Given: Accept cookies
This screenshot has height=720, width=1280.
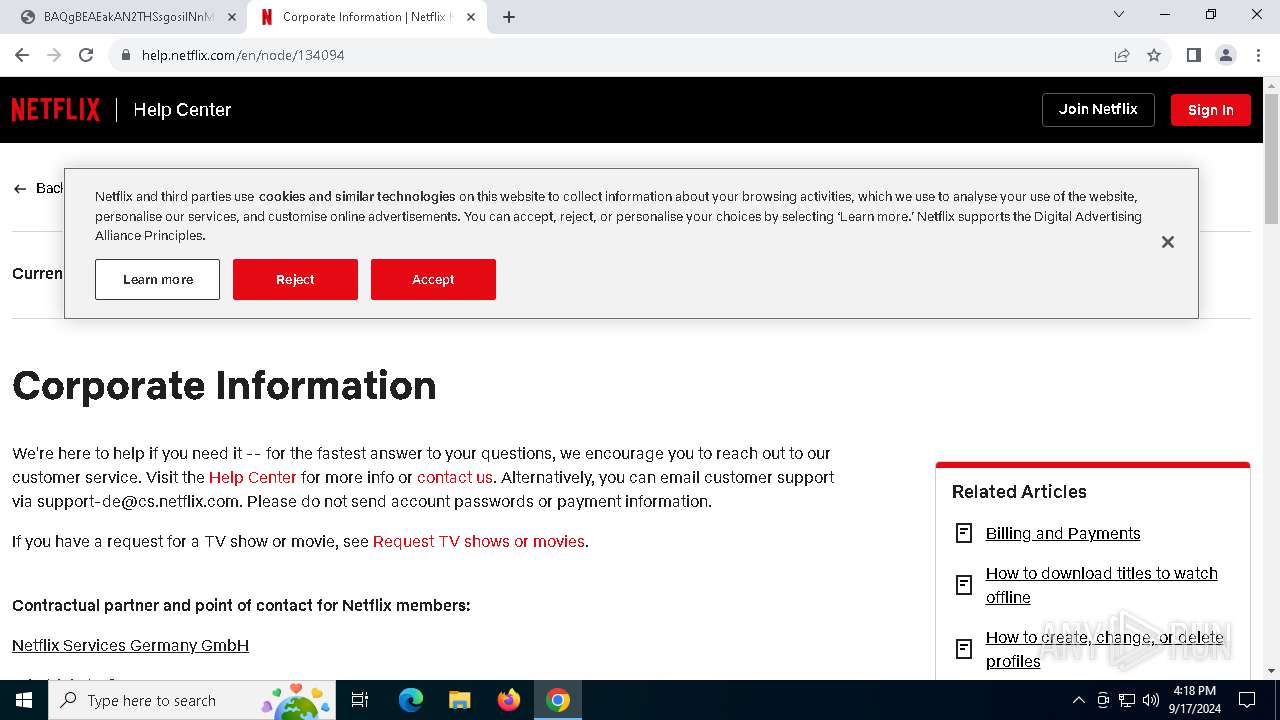Looking at the screenshot, I should click(433, 279).
